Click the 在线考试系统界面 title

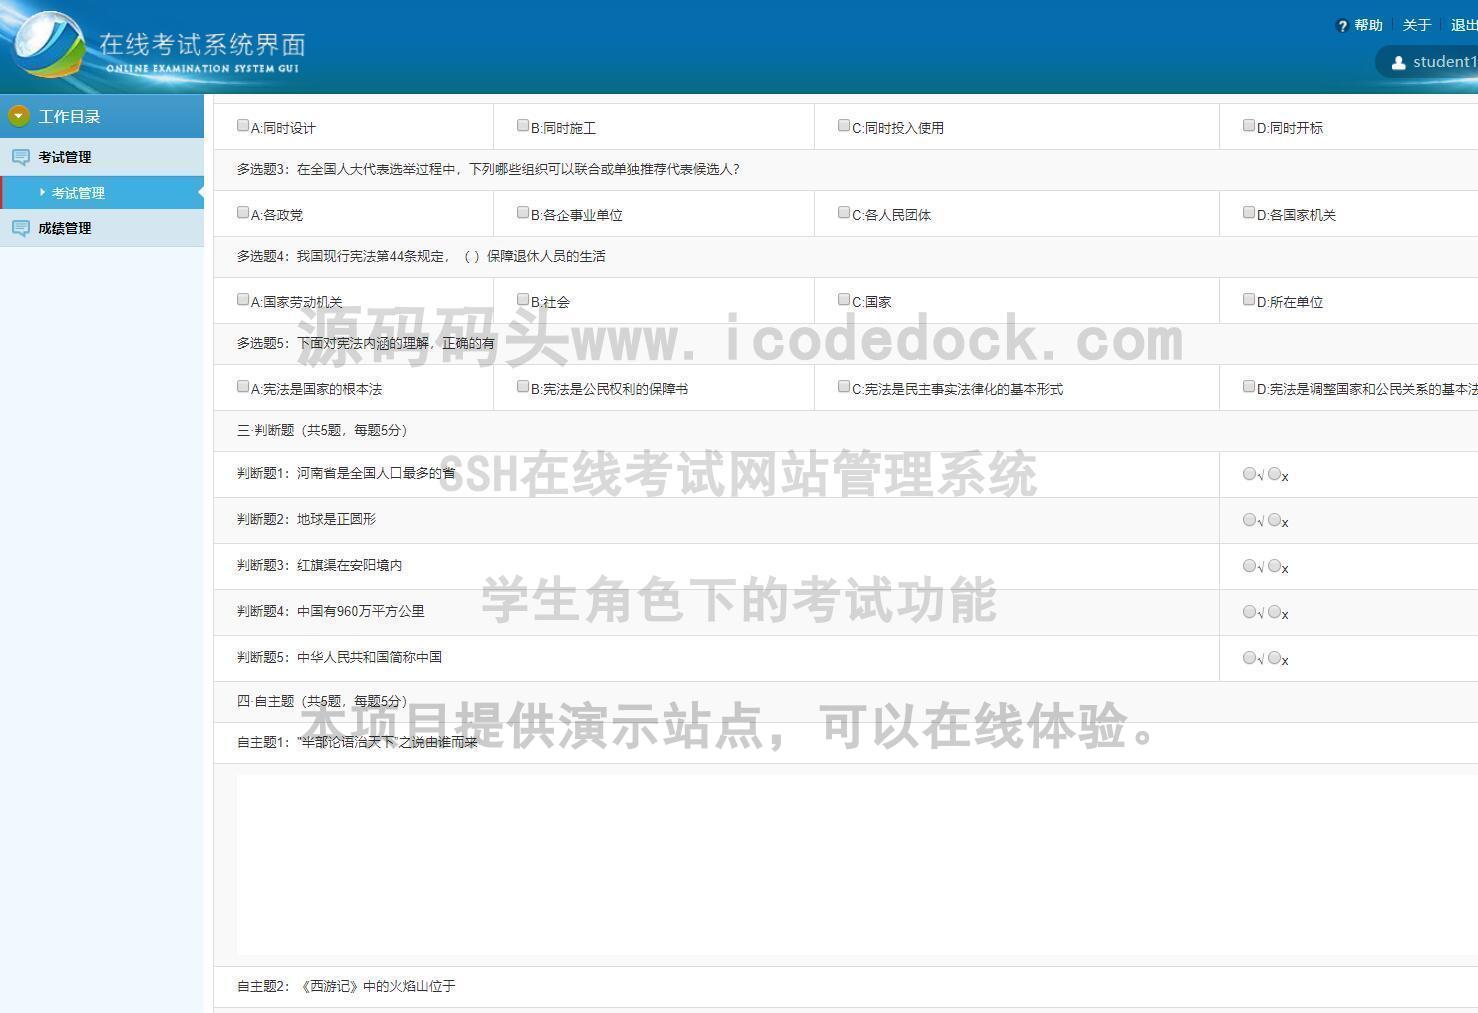(x=202, y=45)
